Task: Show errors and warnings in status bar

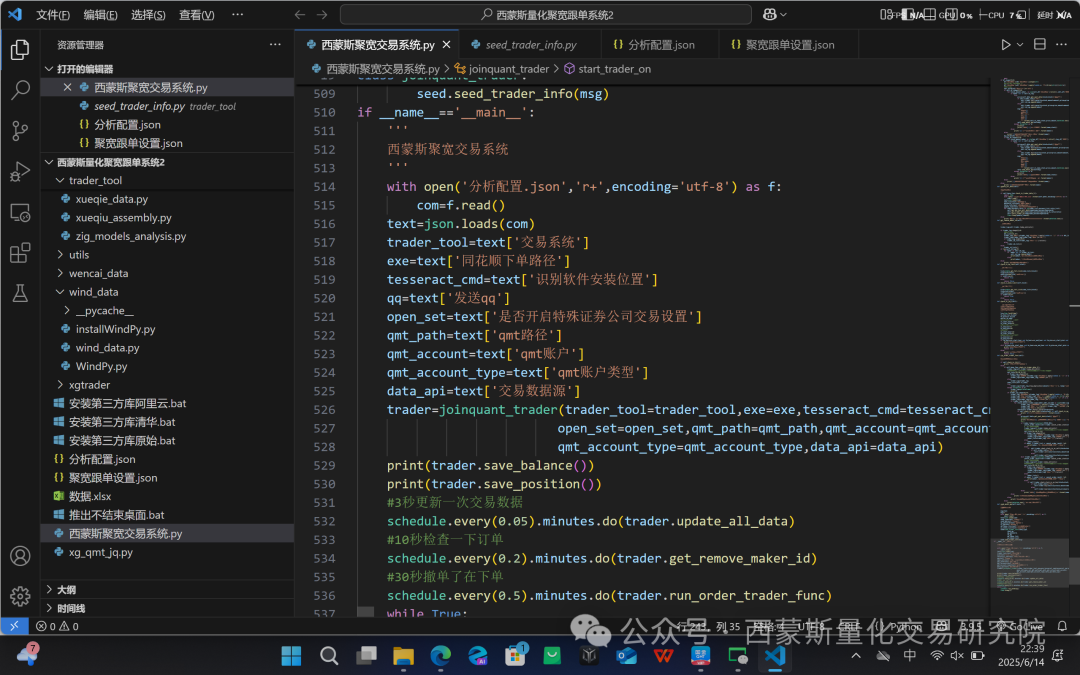Action: point(57,626)
